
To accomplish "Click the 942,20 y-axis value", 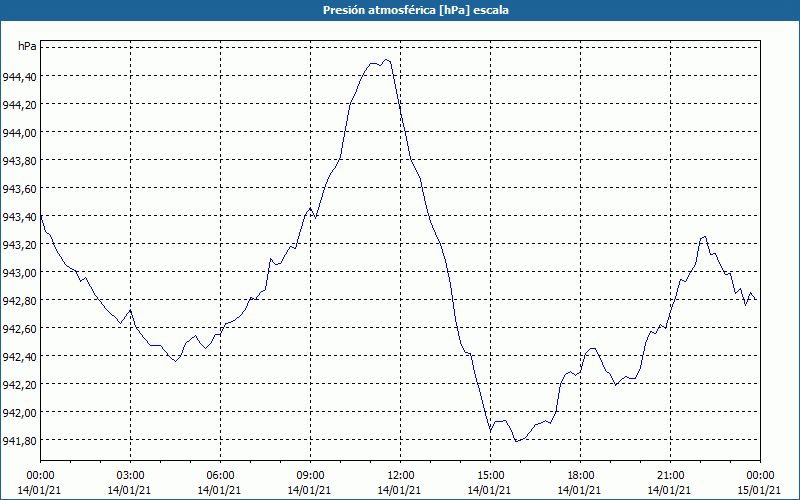I will (20, 384).
